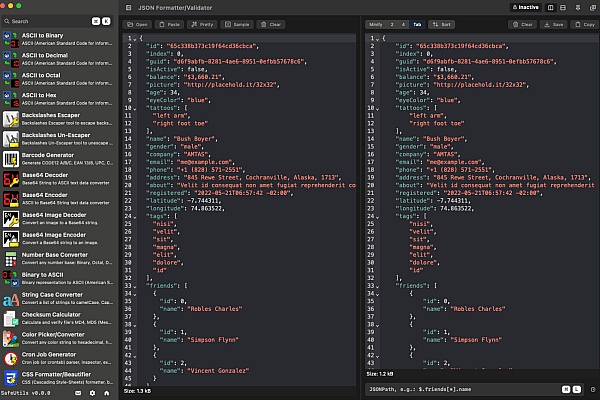600x400 pixels.
Task: Open the Base64 Encoder tool icon
Action: click(11, 198)
